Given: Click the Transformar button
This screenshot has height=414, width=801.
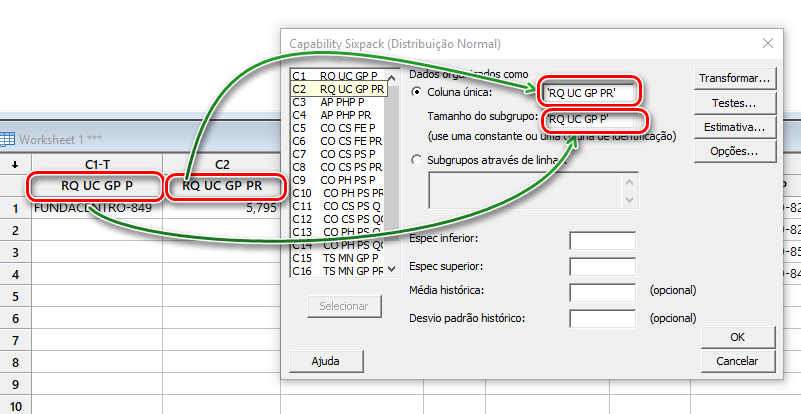Looking at the screenshot, I should (735, 77).
